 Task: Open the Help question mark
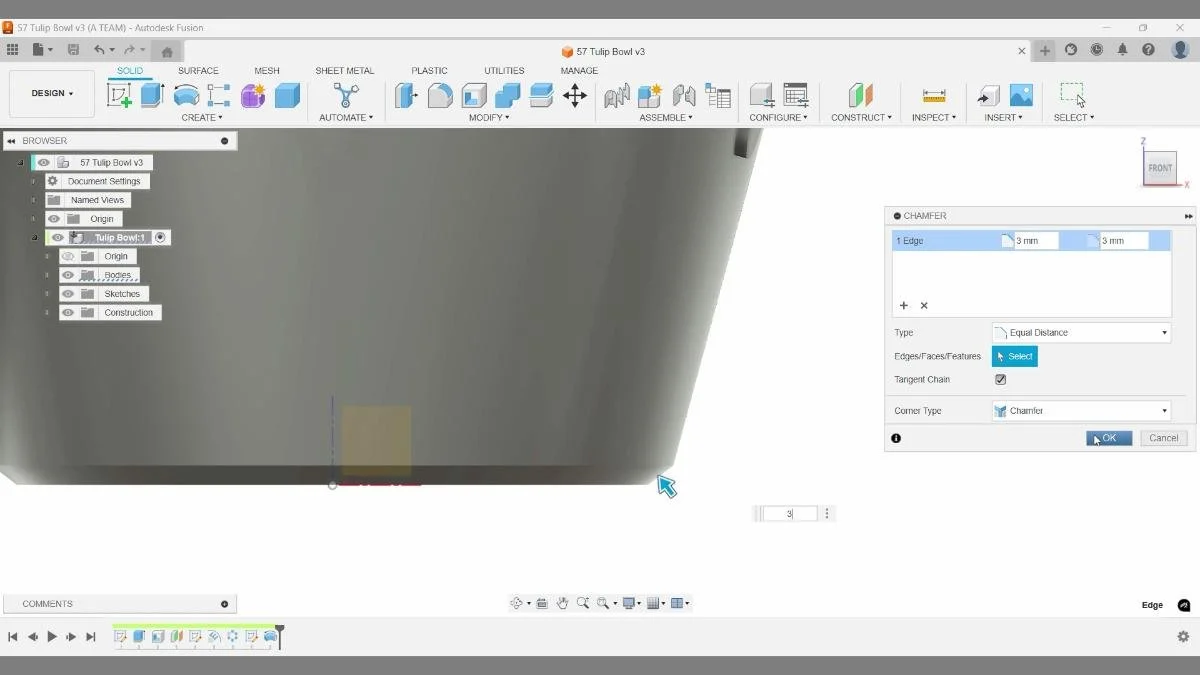point(1148,50)
